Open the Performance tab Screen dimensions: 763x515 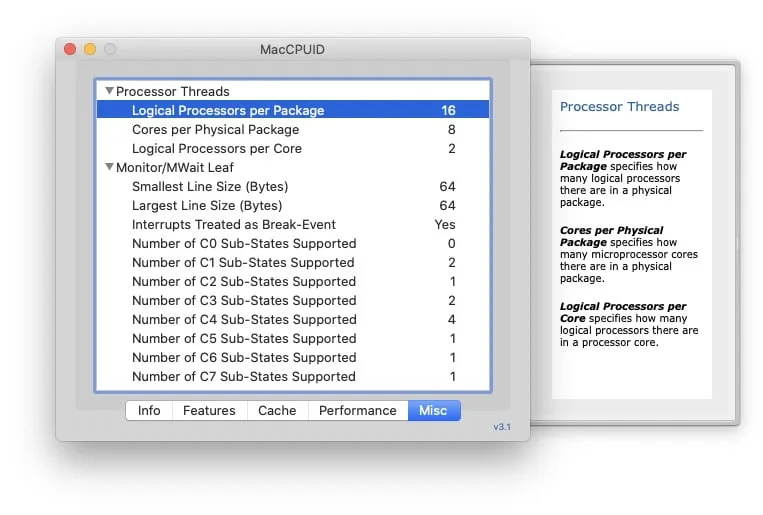click(x=358, y=410)
